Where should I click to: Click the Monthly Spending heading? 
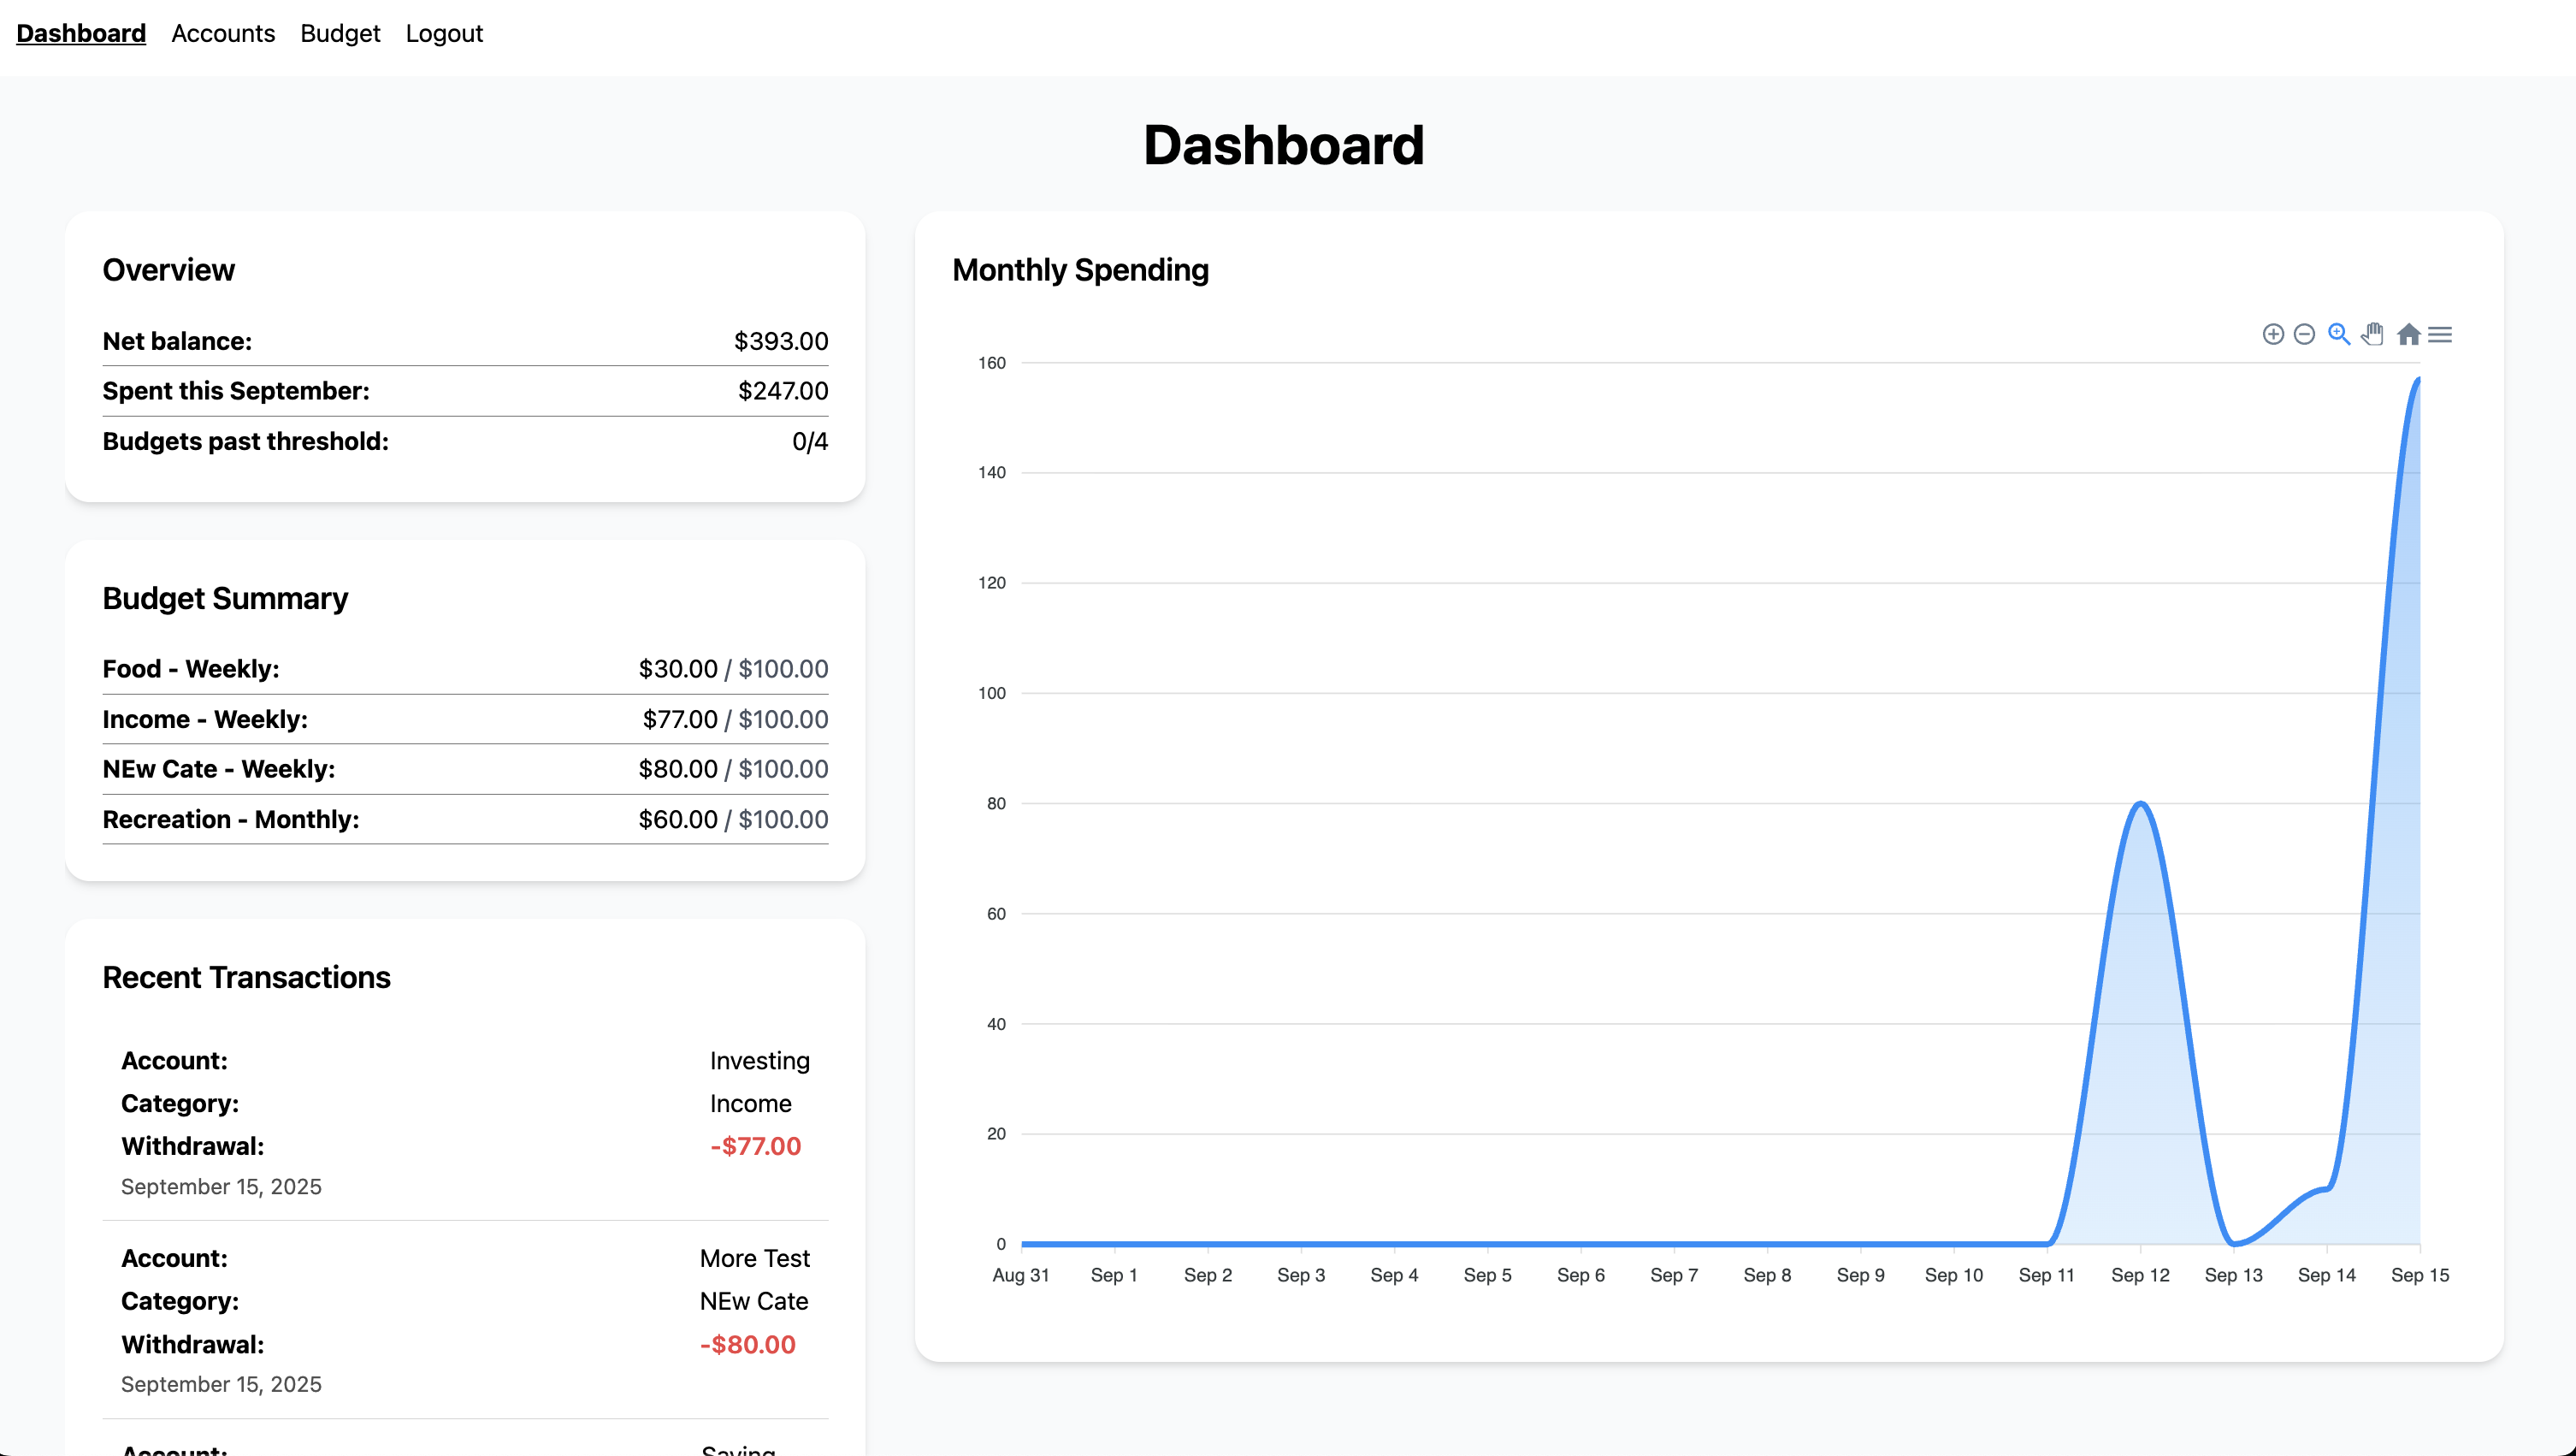click(1080, 269)
